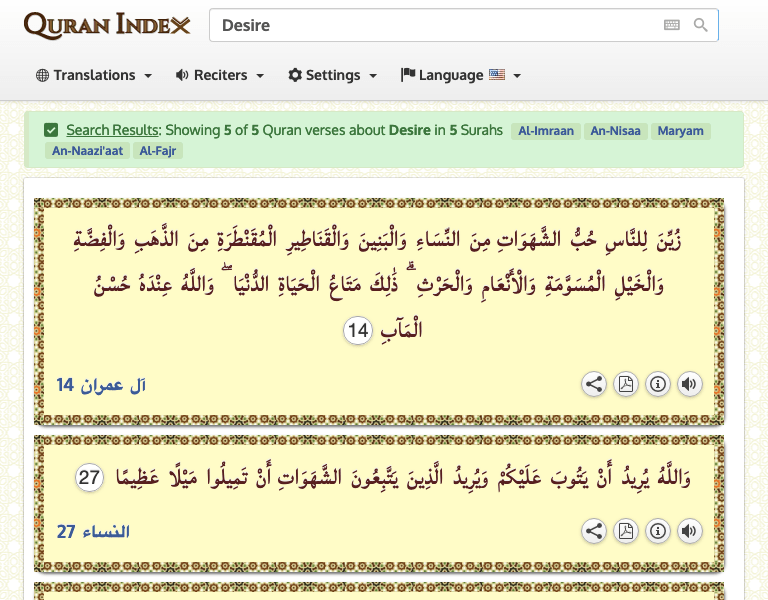768x600 pixels.
Task: Toggle the Search Results green checkbox
Action: click(51, 130)
